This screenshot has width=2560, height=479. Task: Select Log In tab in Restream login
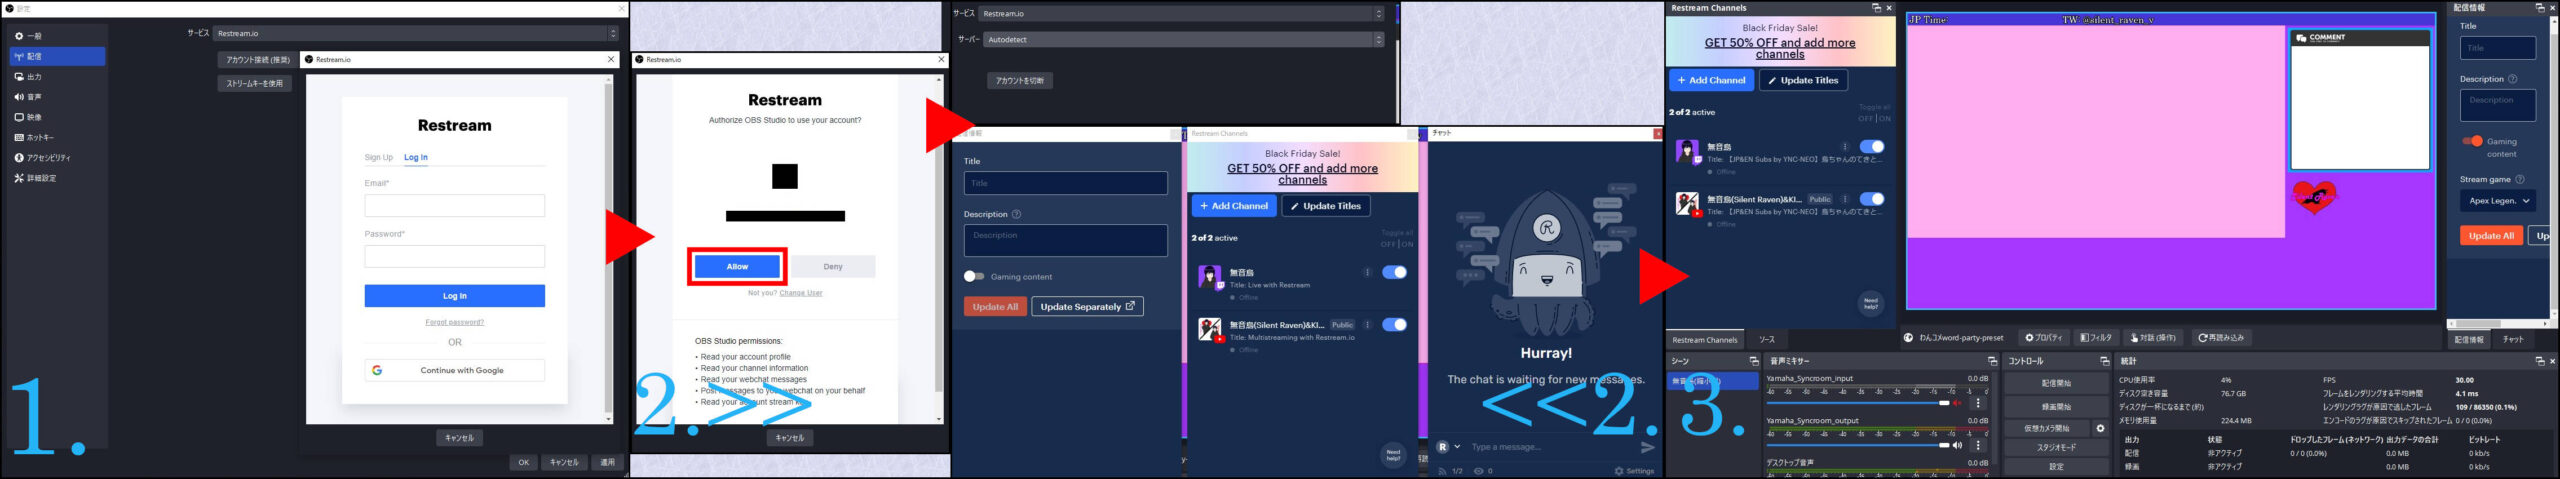(x=416, y=157)
